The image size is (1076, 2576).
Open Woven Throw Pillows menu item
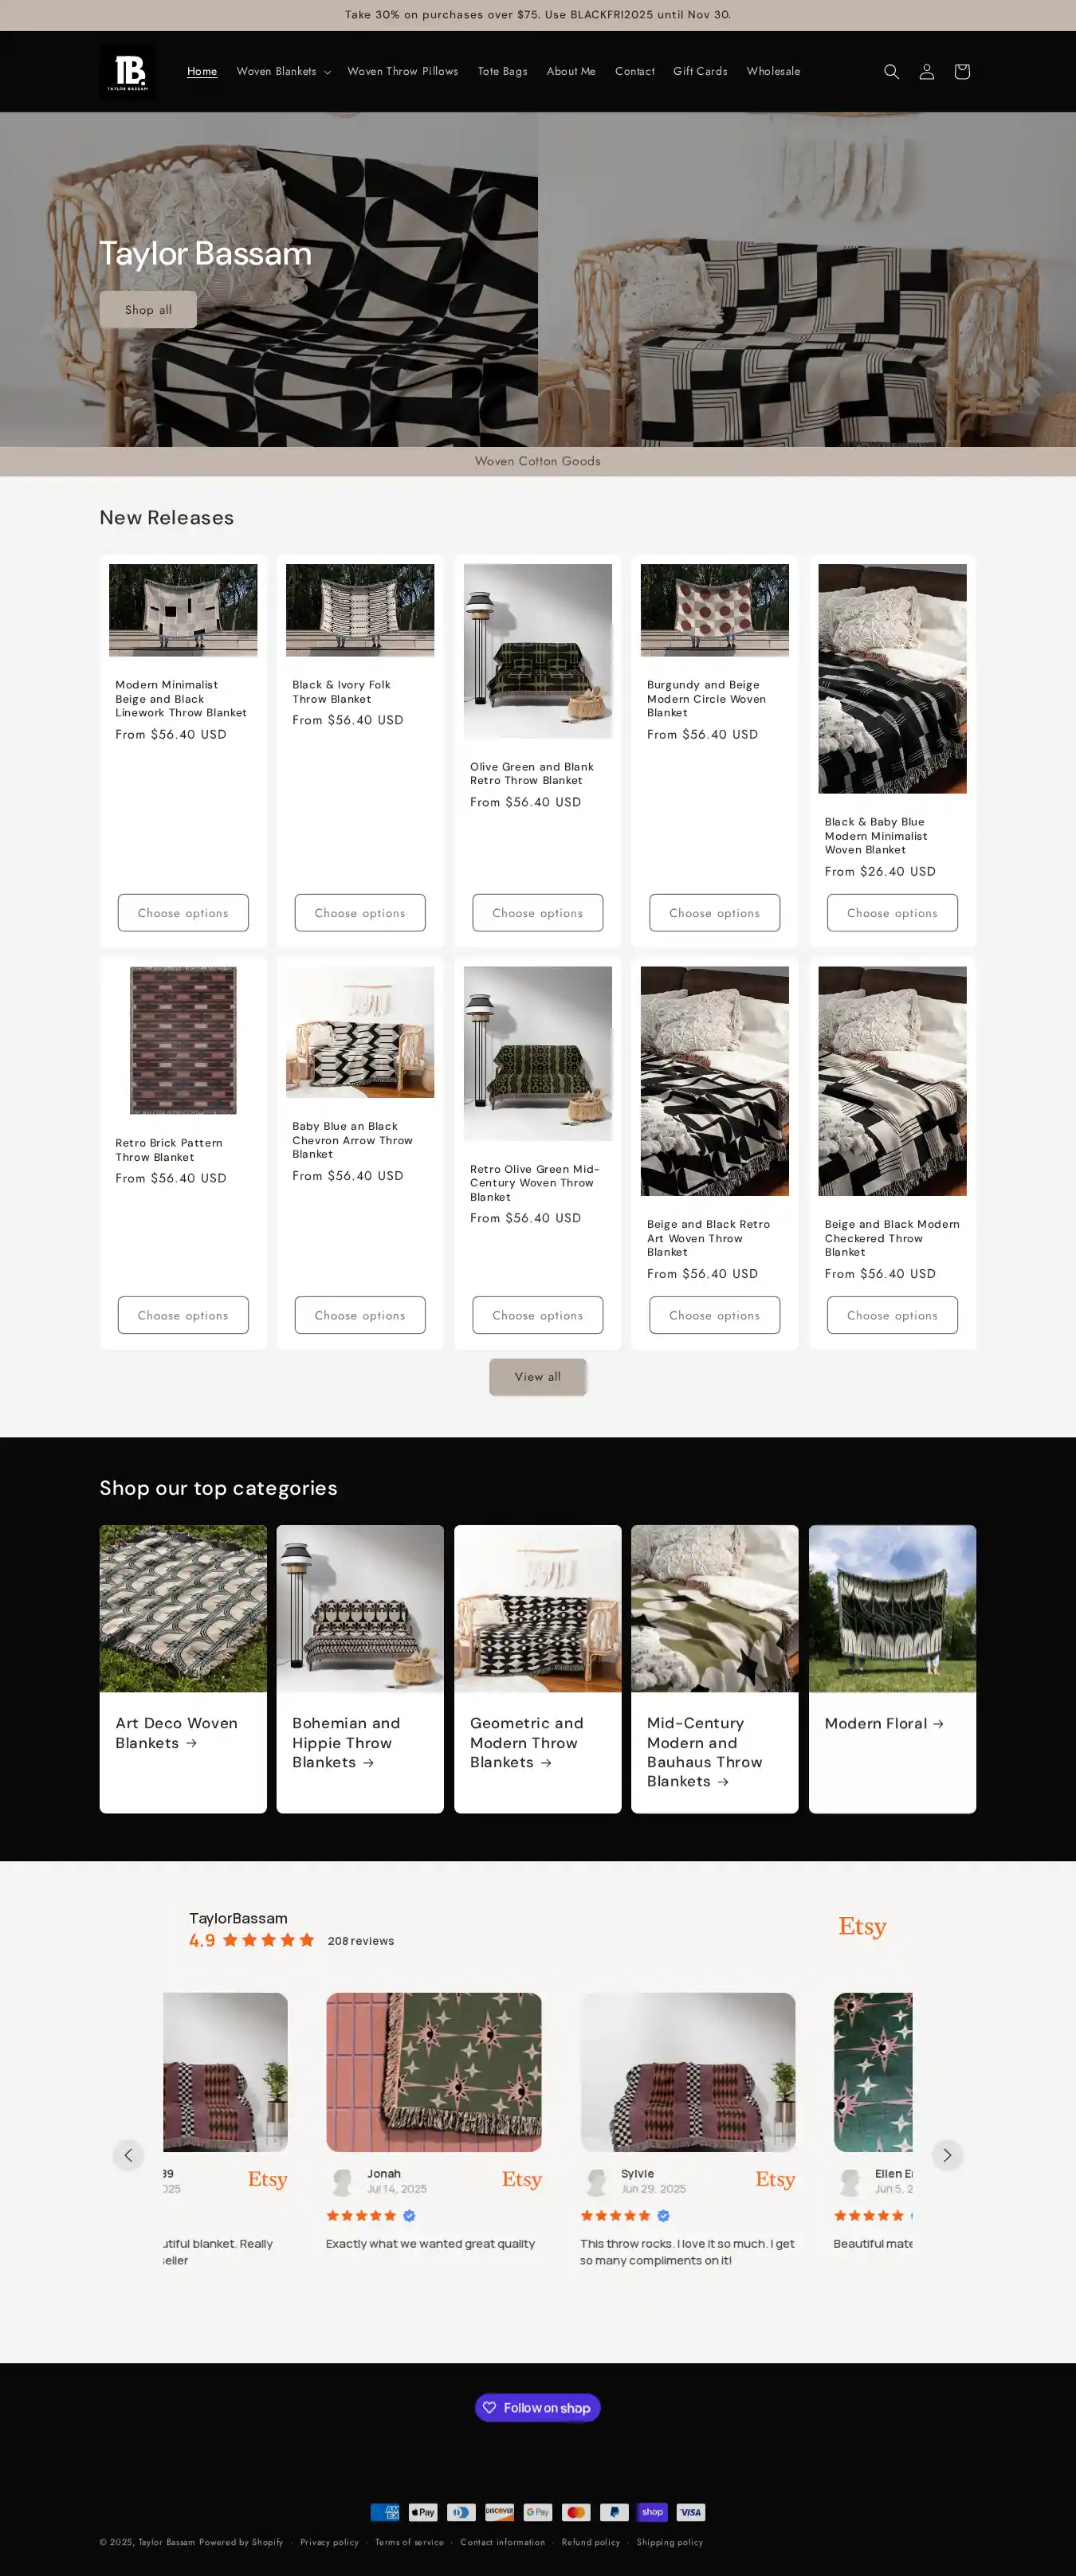coord(402,71)
